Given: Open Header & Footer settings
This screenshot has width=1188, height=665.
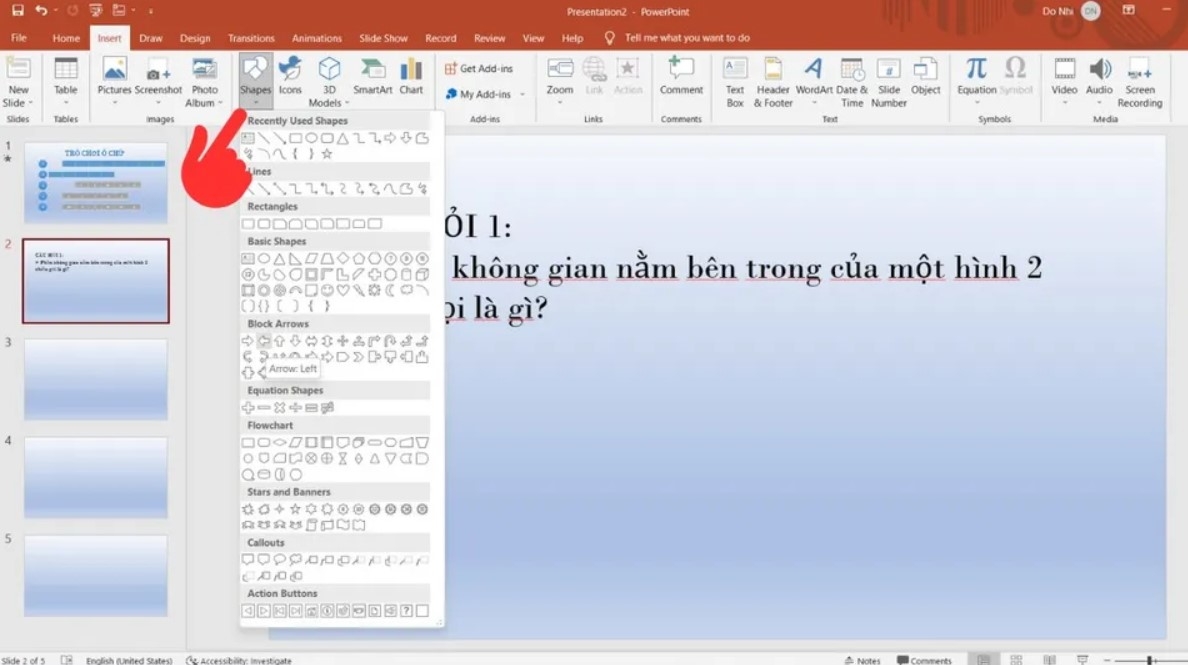Looking at the screenshot, I should (773, 81).
